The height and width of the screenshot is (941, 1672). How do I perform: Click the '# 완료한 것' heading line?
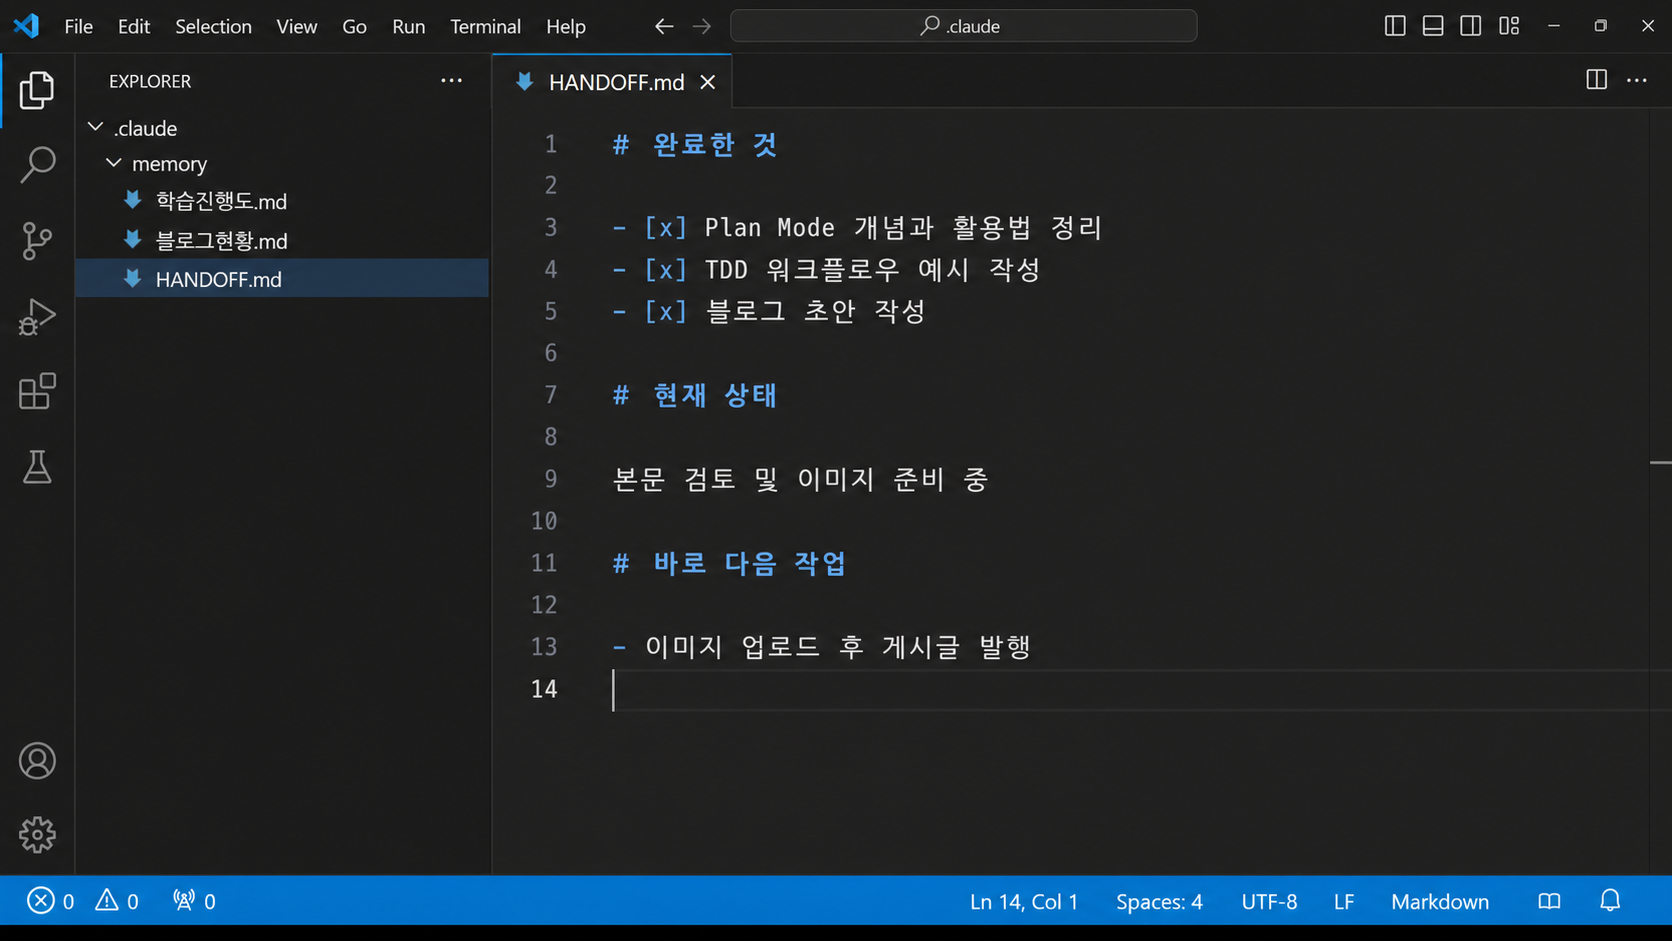point(695,144)
